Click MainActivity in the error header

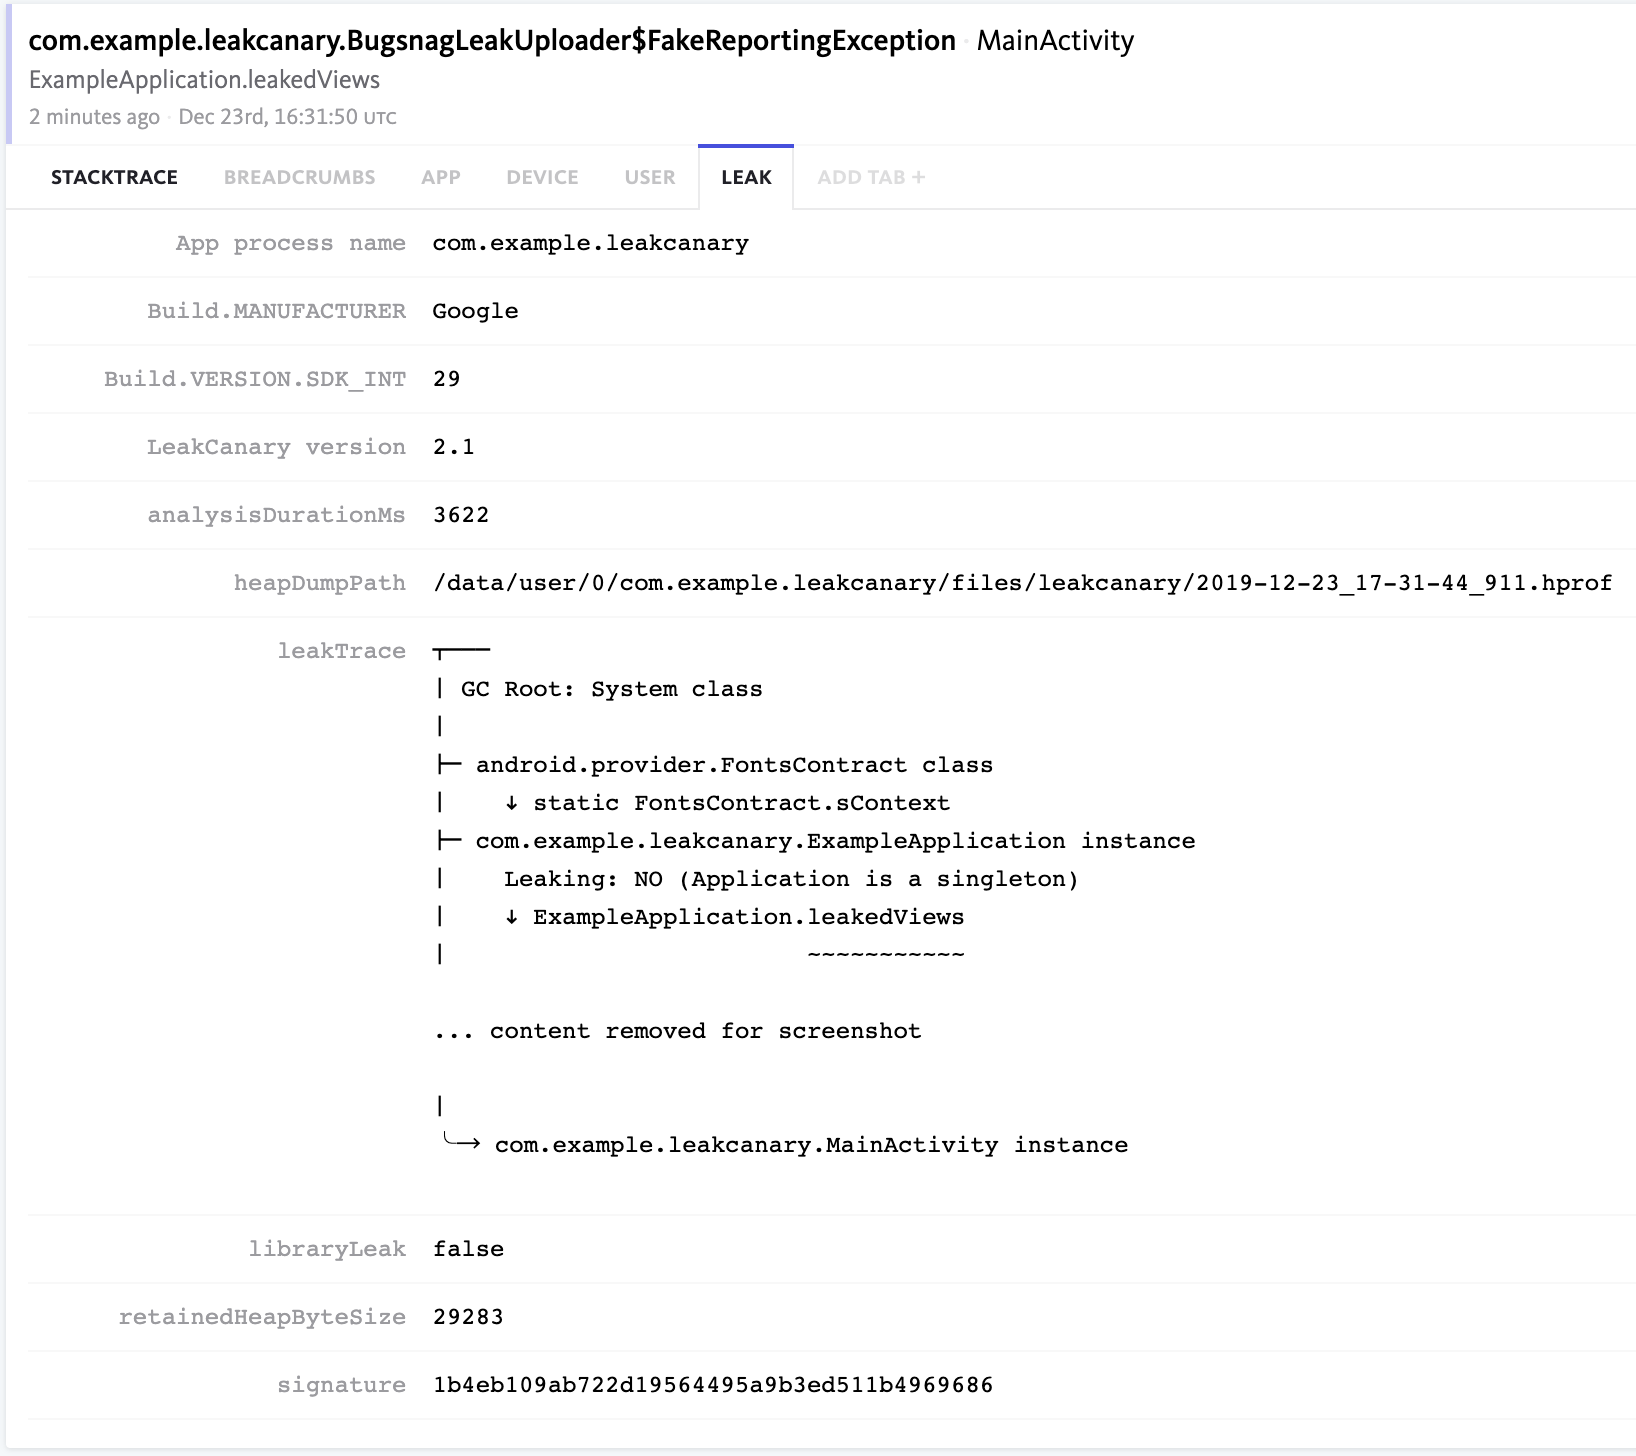point(1054,41)
